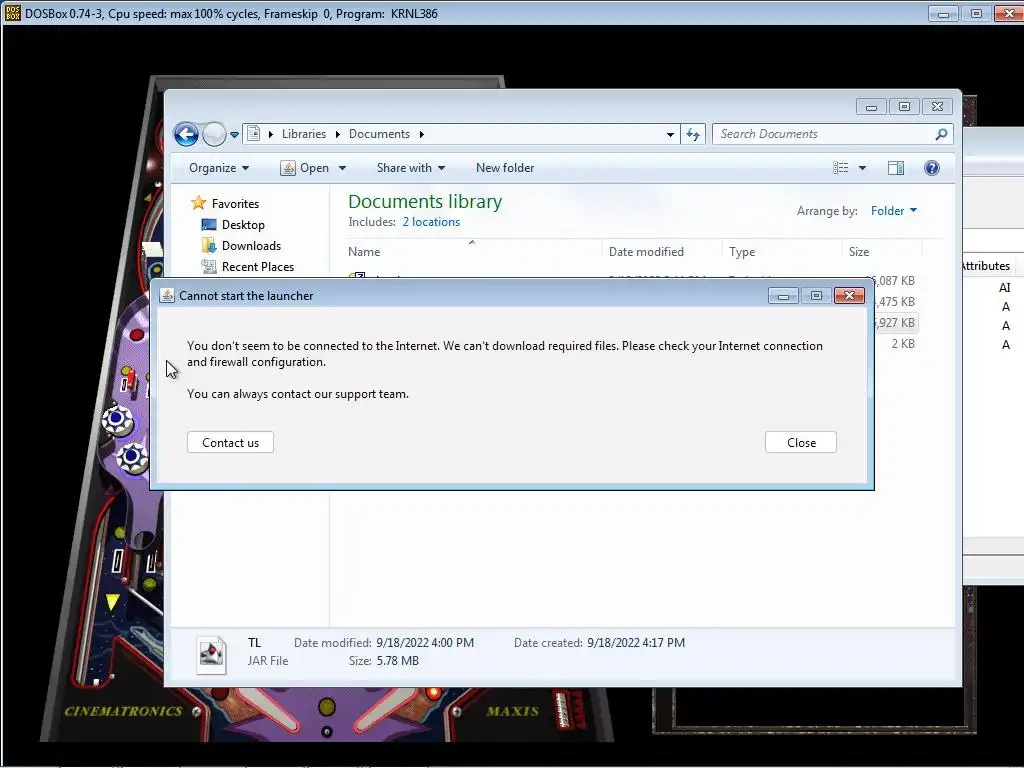Select Recent Places in navigation pane
1024x768 pixels.
pyautogui.click(x=258, y=266)
